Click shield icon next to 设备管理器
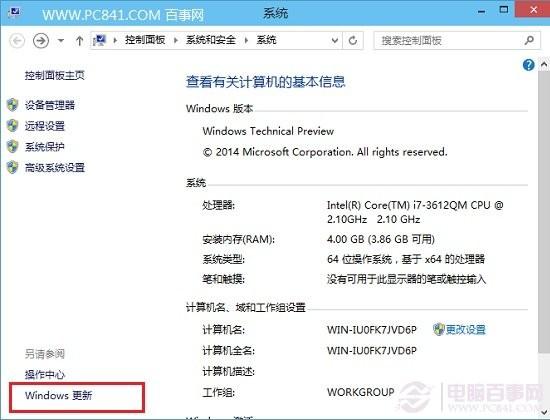550x420 pixels. (x=13, y=105)
